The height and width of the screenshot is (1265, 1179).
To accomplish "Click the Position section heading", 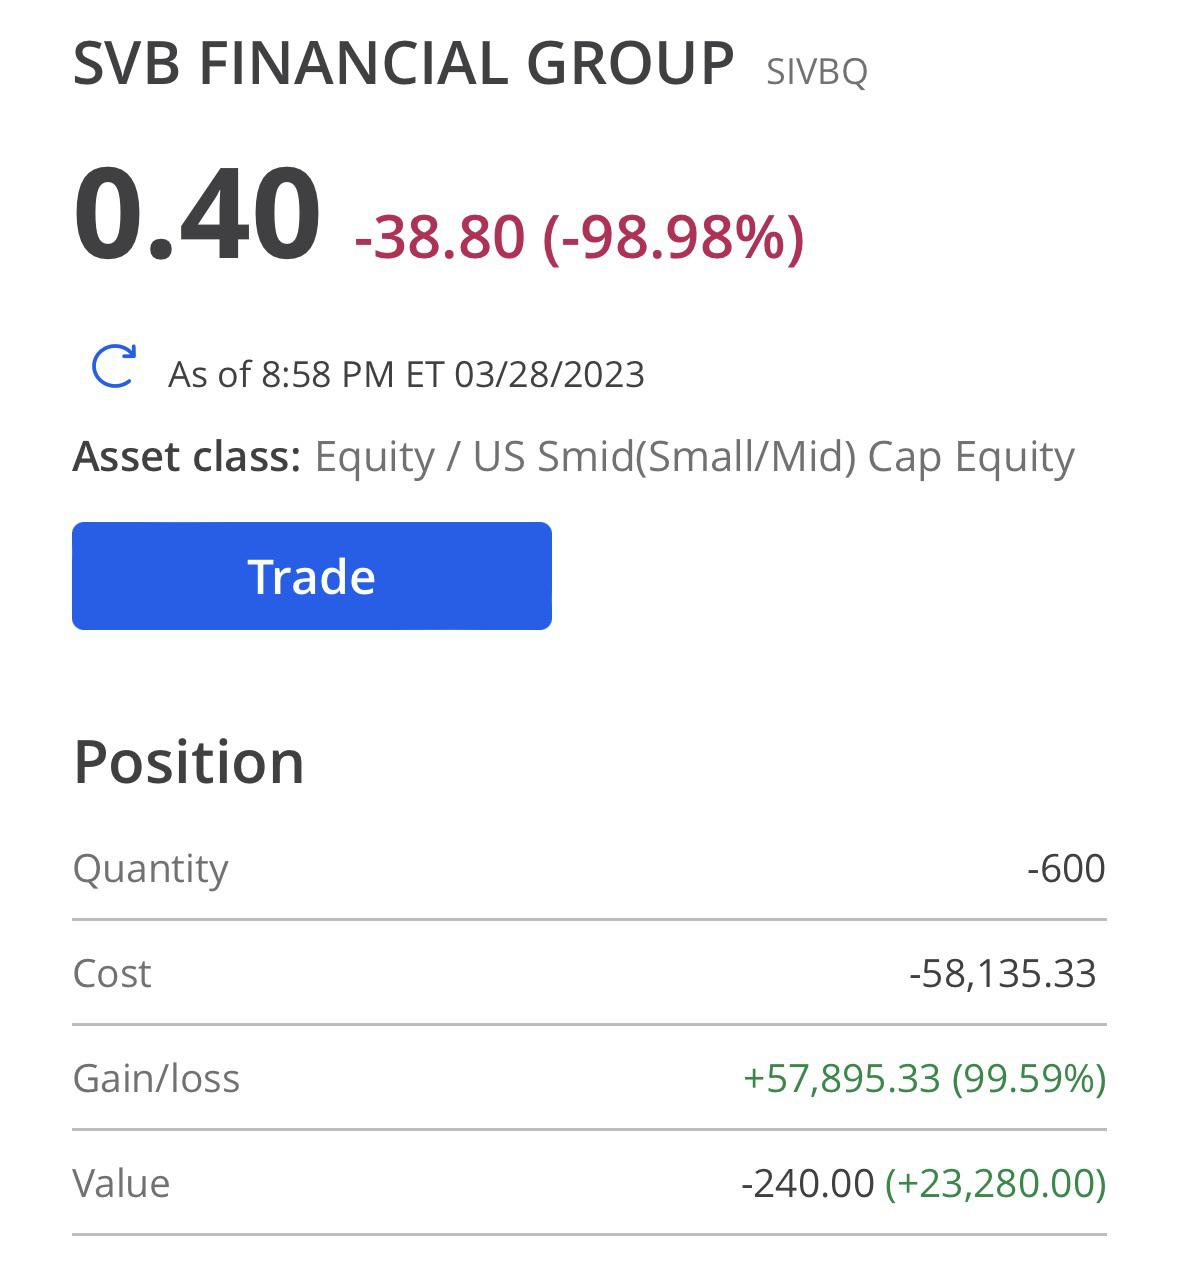I will pos(189,762).
